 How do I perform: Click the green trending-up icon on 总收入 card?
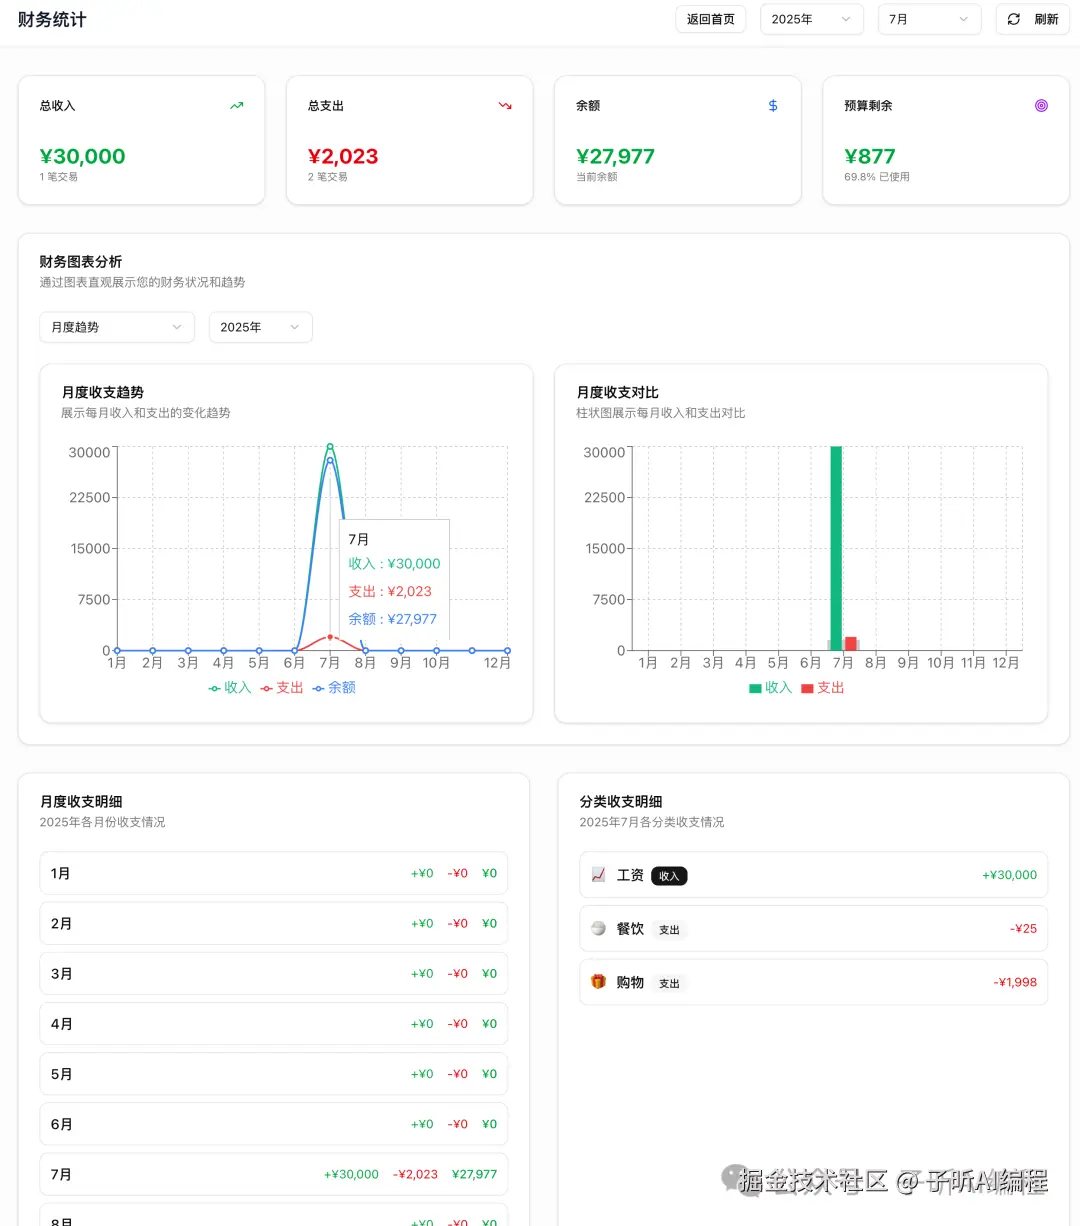coord(237,105)
